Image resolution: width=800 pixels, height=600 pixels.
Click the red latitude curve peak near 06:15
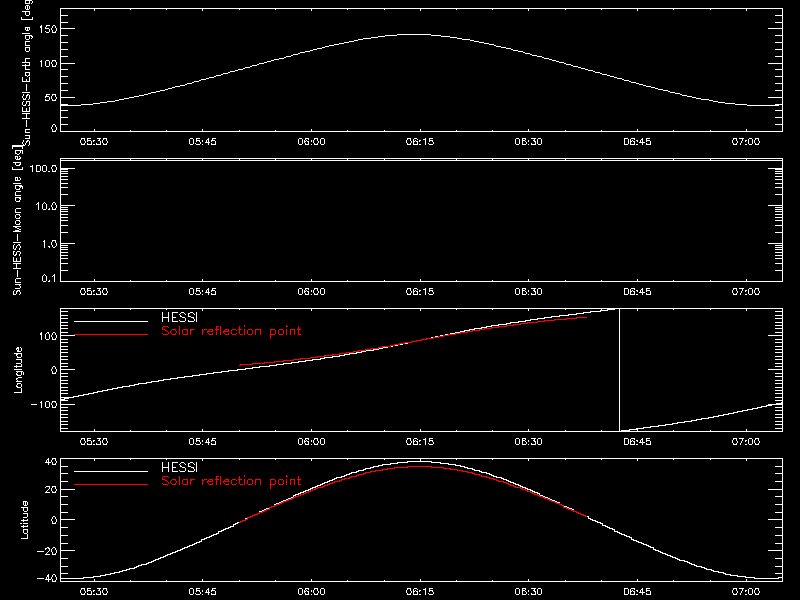[420, 466]
